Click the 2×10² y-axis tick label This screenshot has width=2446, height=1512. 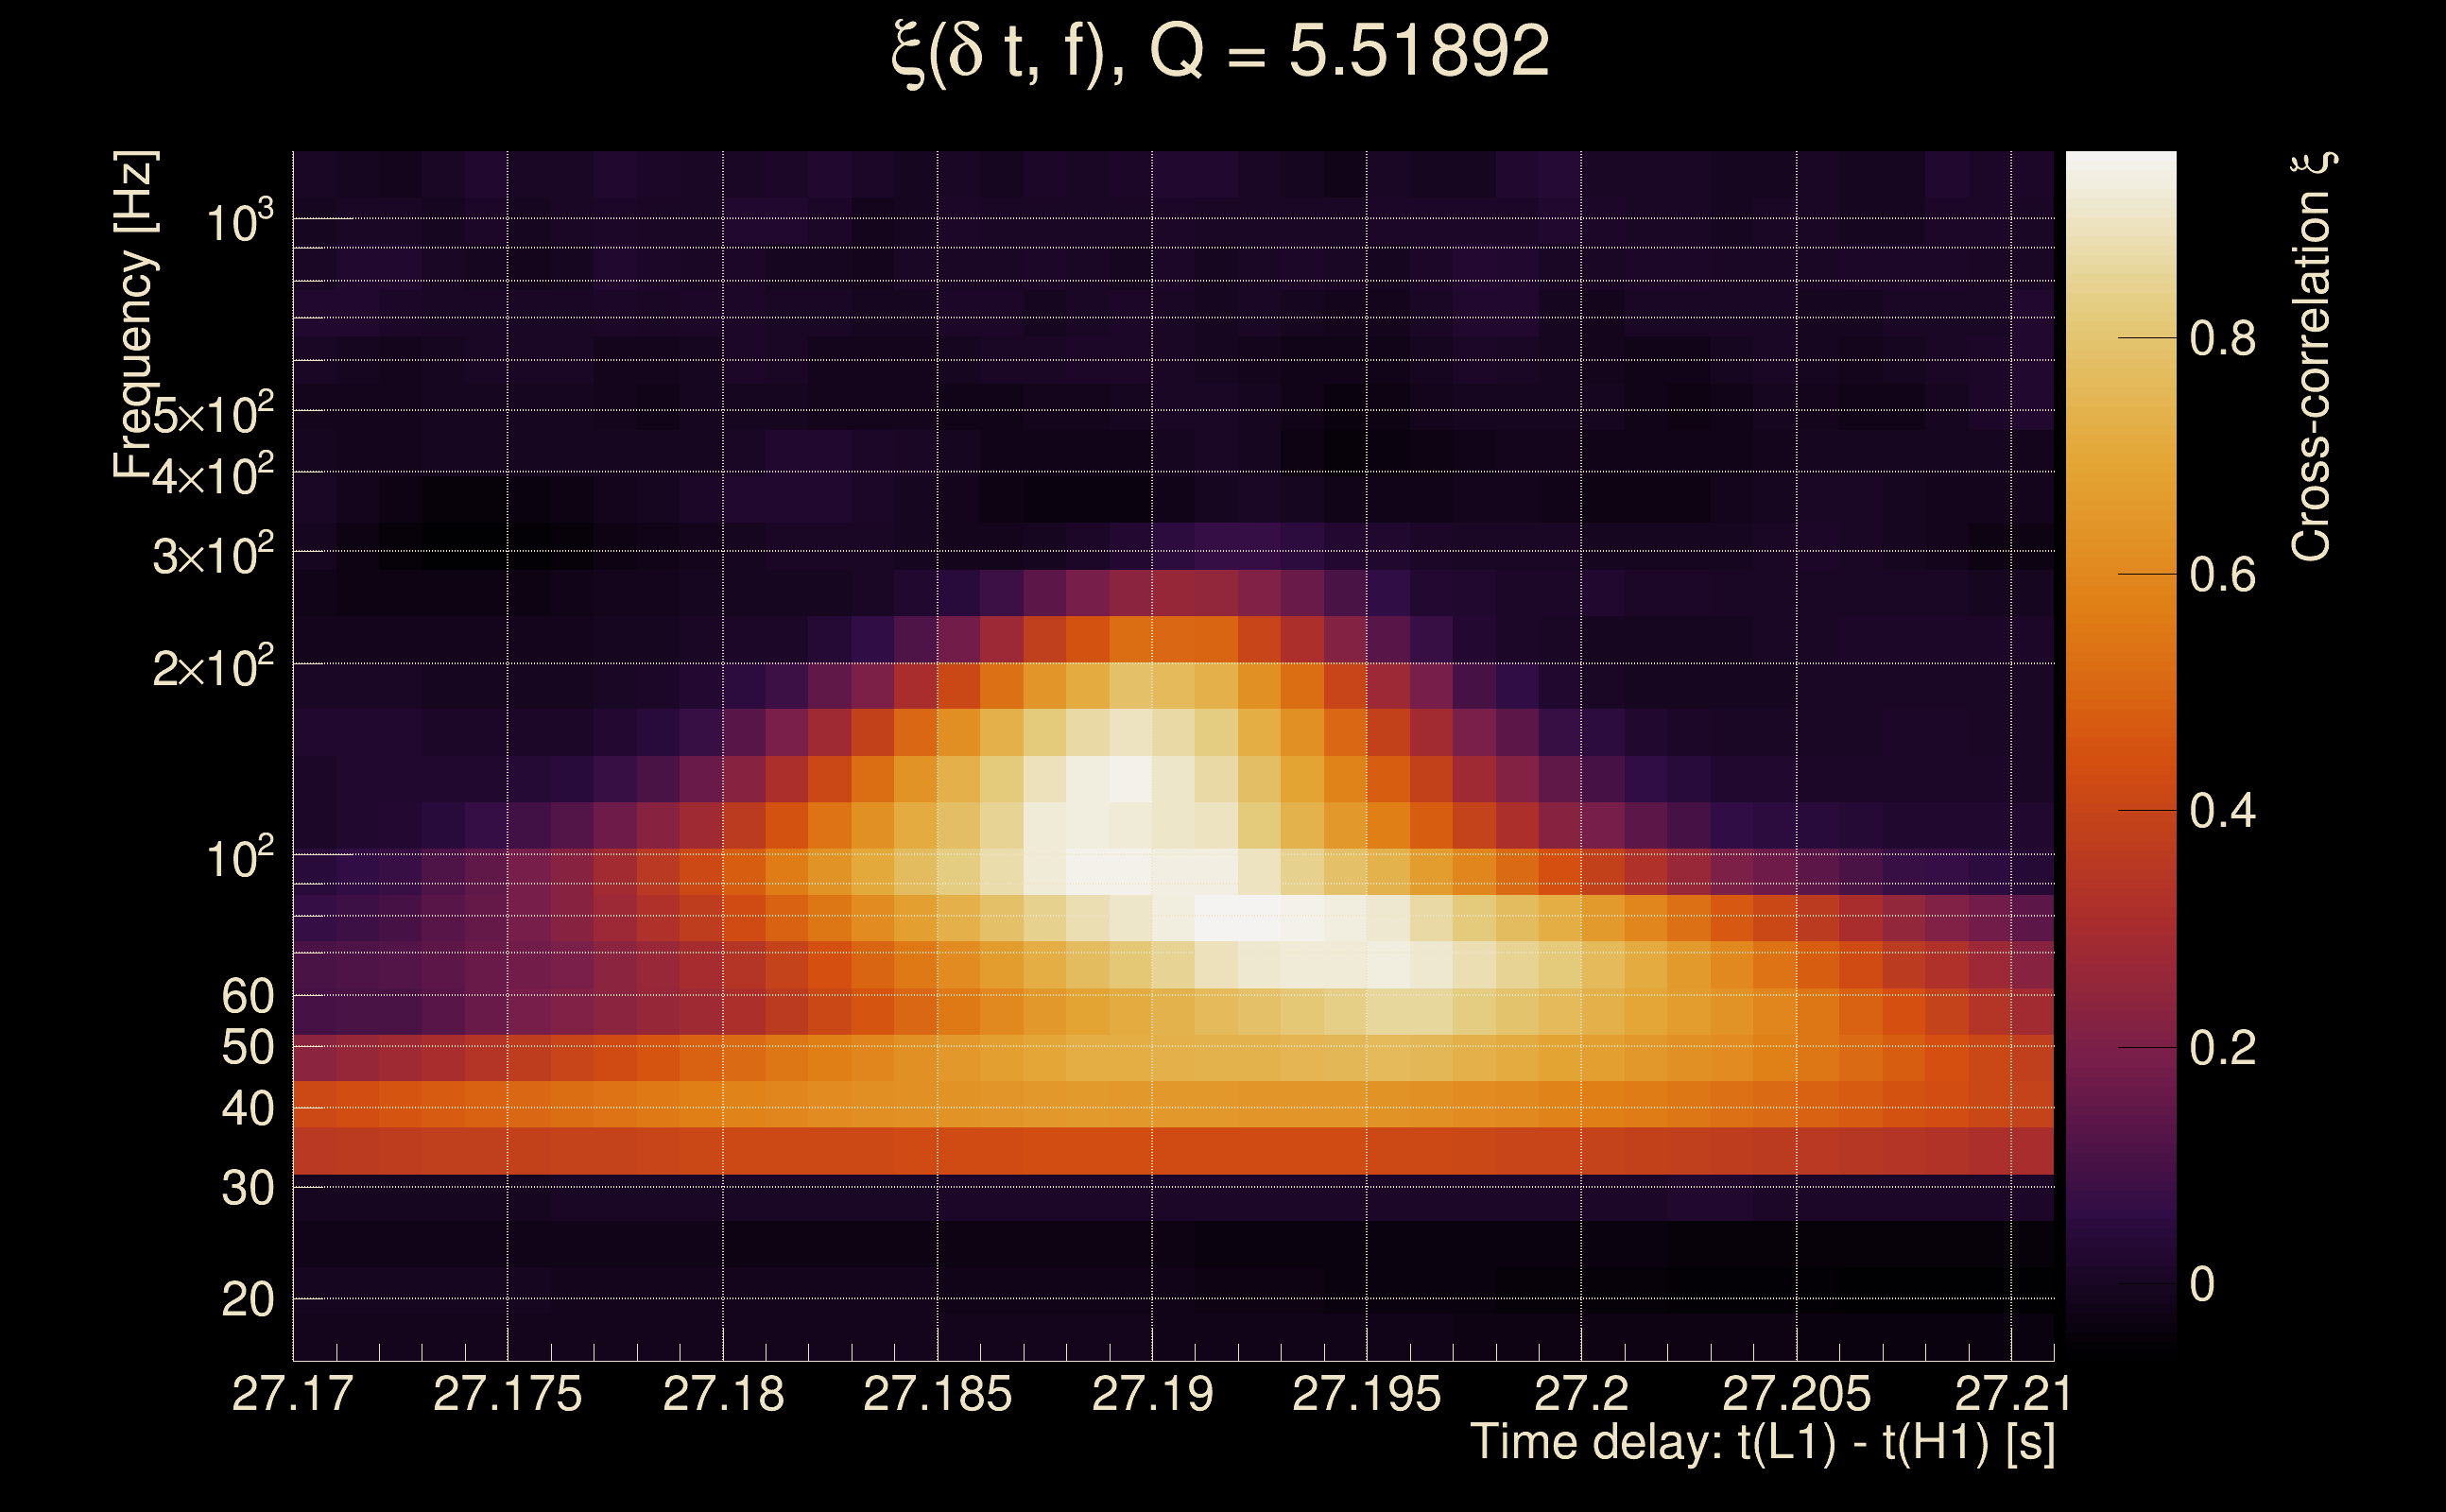pyautogui.click(x=212, y=667)
